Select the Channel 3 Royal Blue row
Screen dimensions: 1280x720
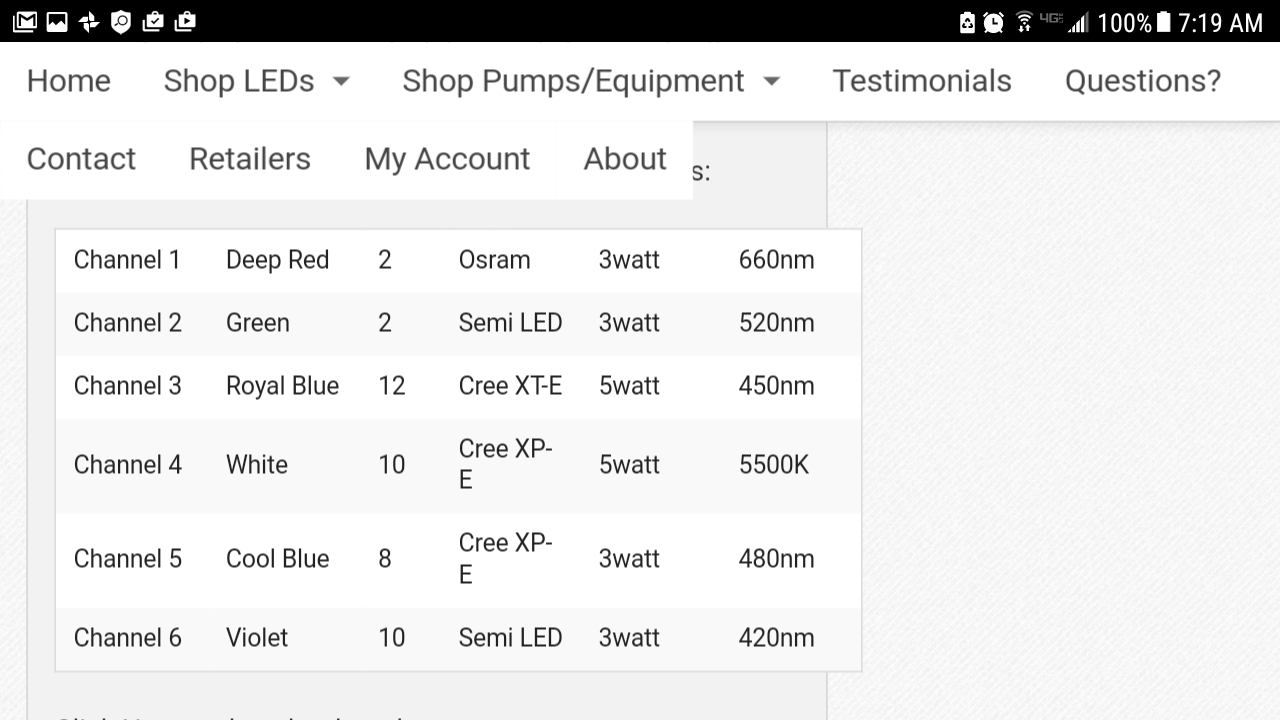[x=458, y=386]
